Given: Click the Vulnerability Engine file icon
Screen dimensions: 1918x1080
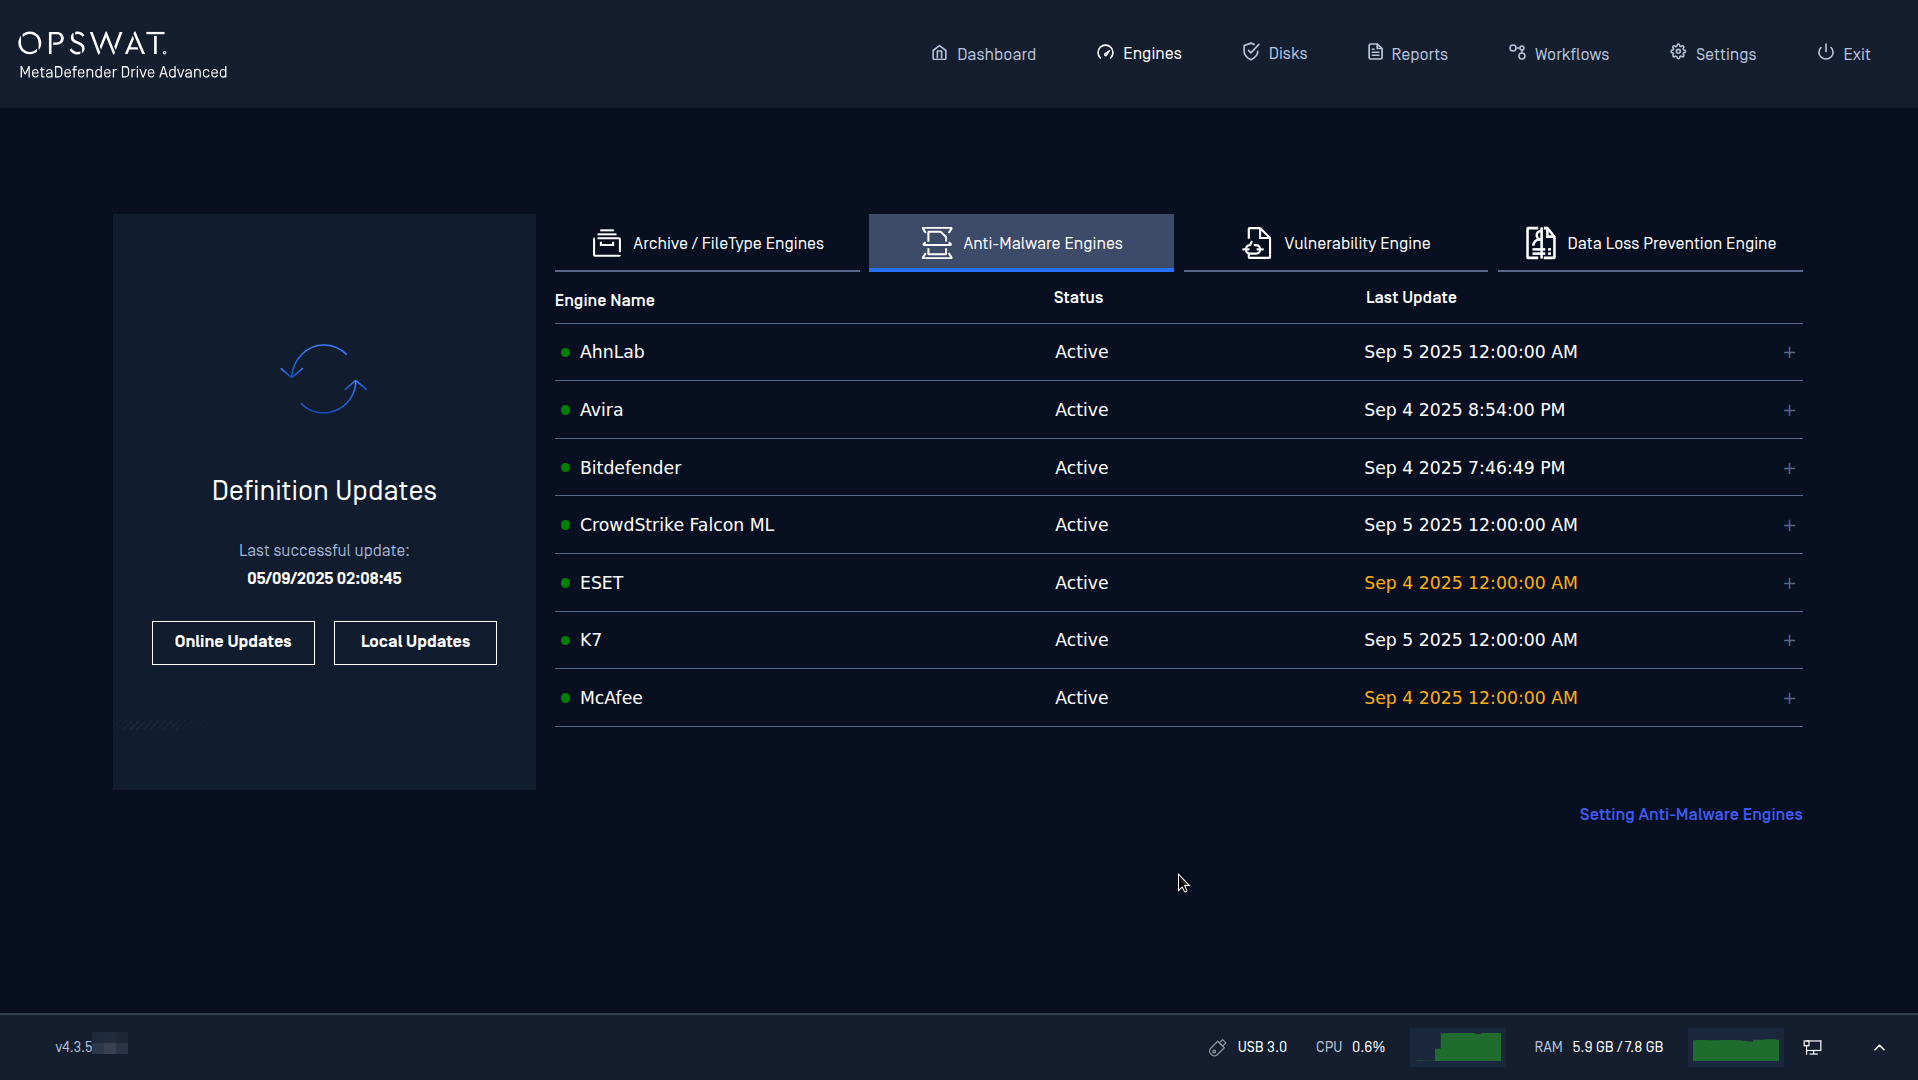Looking at the screenshot, I should (1257, 243).
